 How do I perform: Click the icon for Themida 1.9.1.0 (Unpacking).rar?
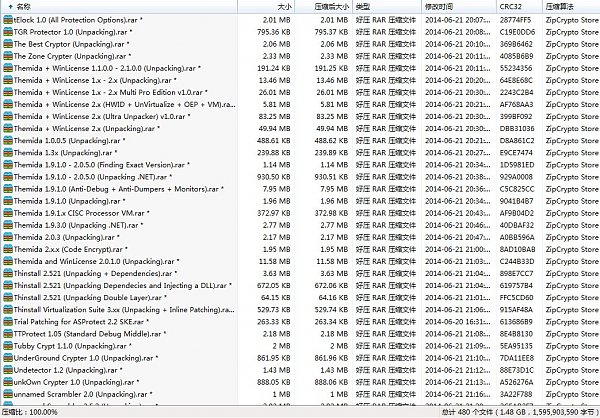coord(8,201)
